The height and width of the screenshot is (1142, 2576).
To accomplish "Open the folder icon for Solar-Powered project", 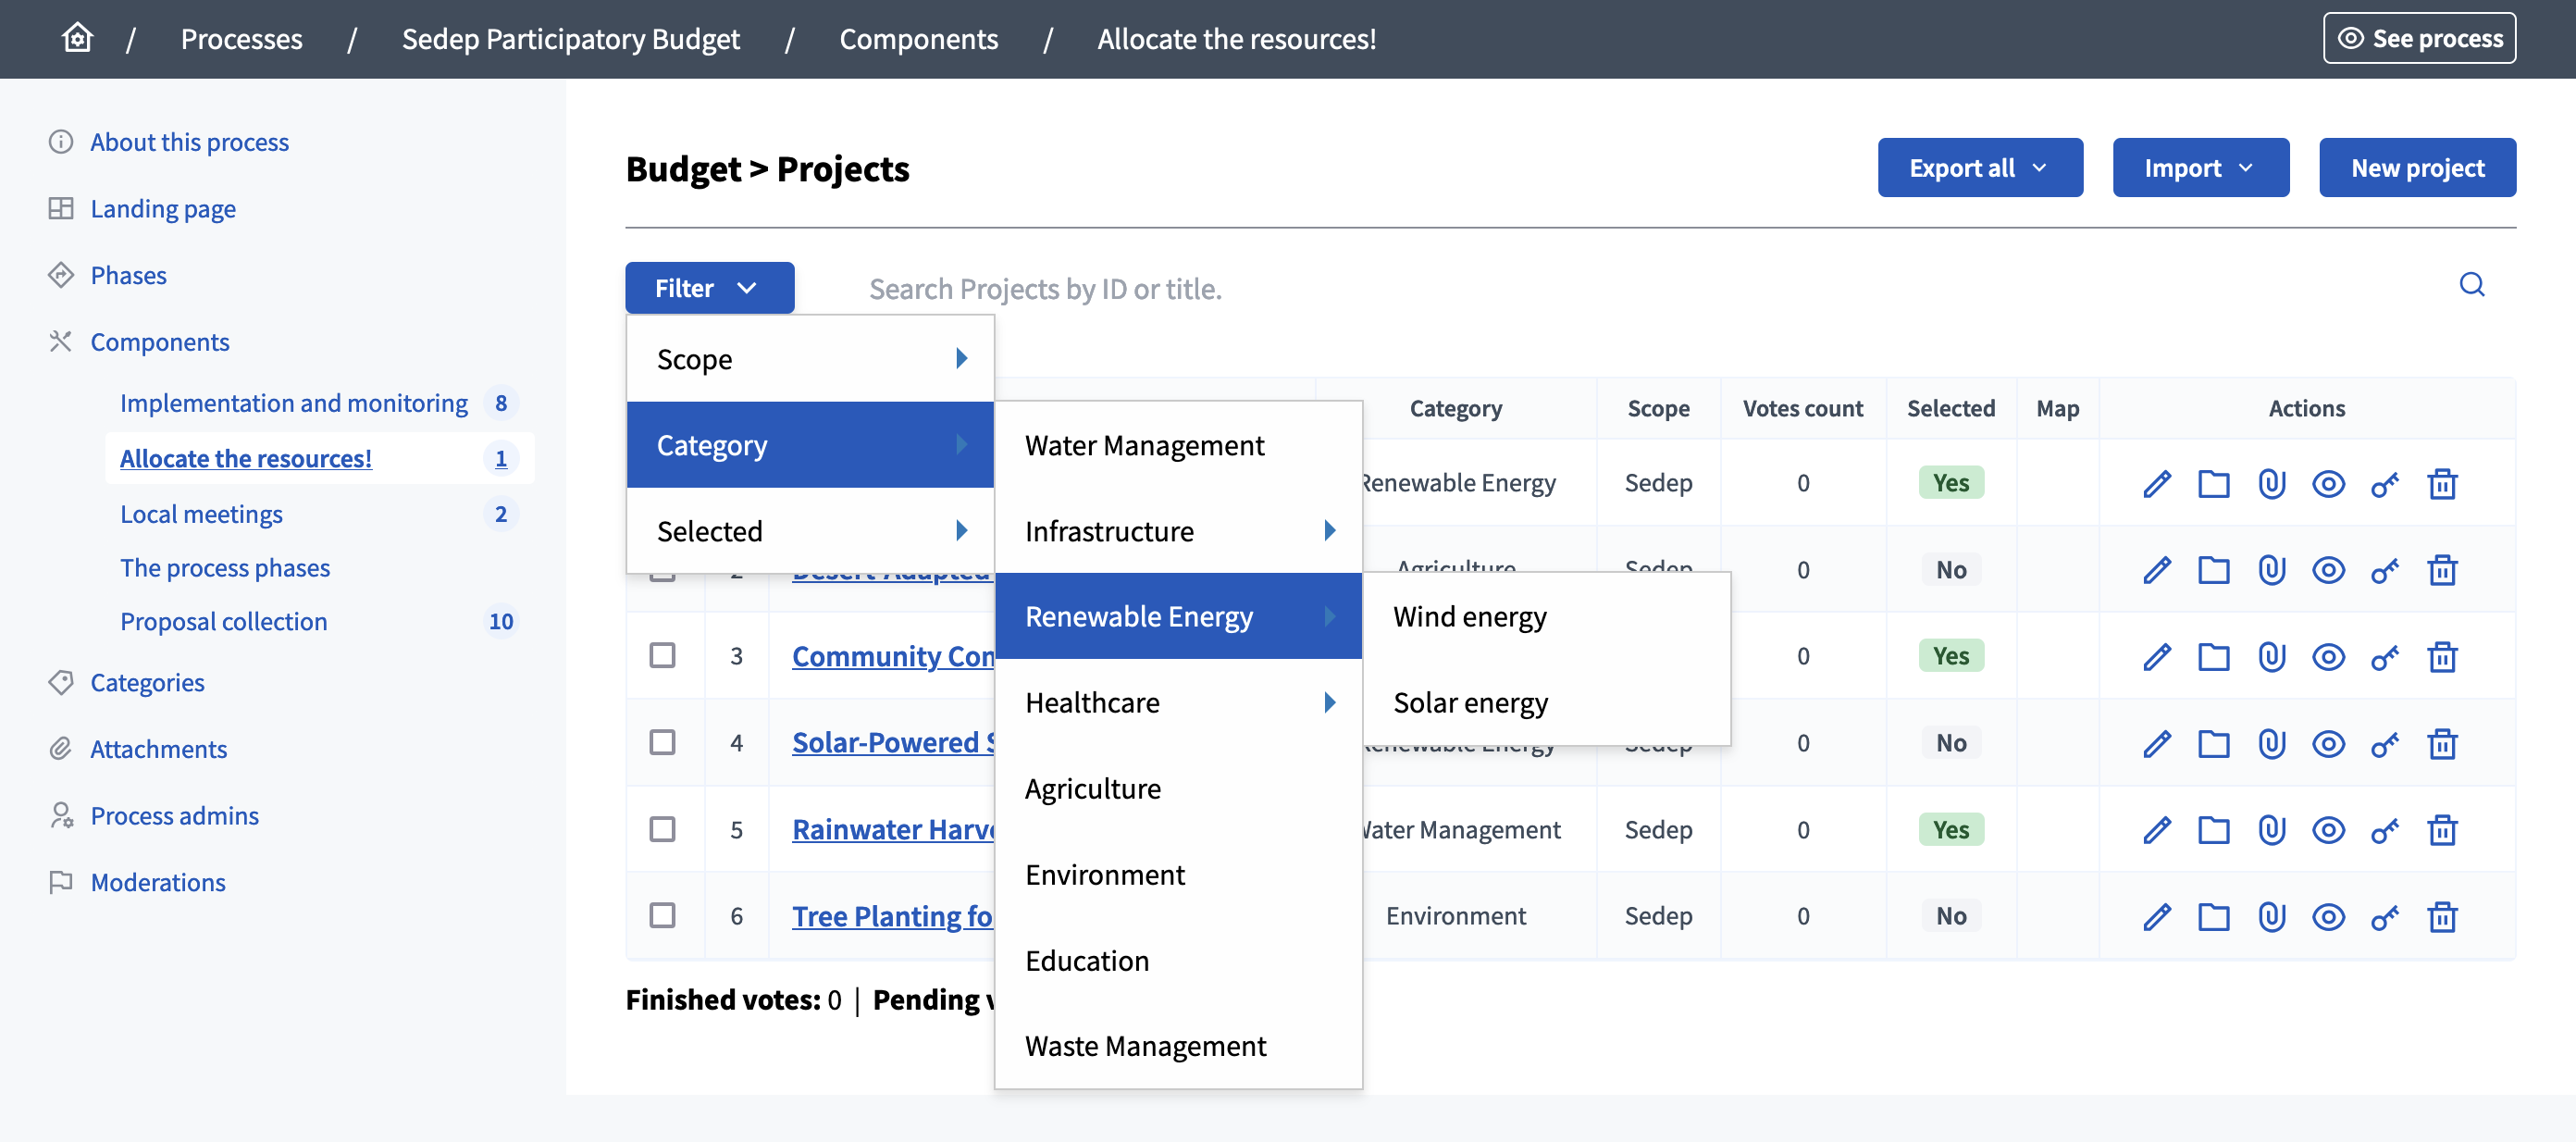I will (2214, 742).
